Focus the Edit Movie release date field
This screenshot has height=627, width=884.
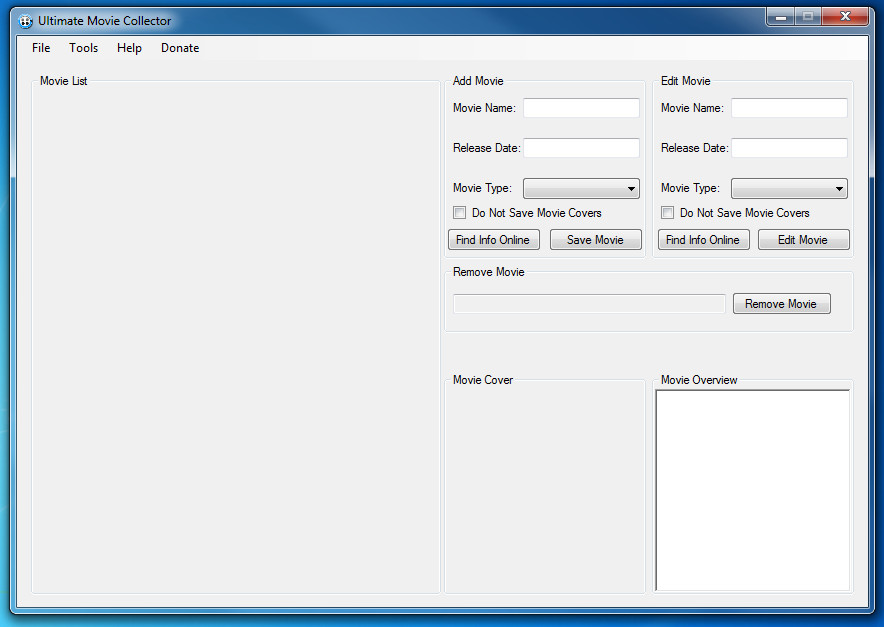point(789,148)
